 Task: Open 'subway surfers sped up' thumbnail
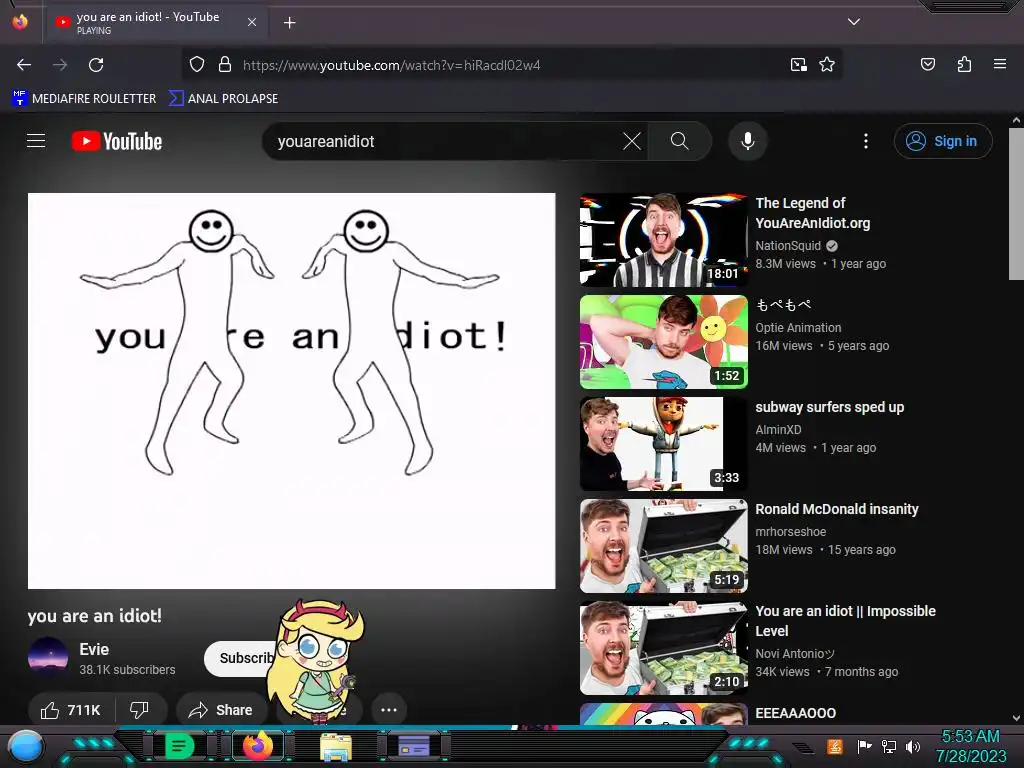[x=664, y=443]
